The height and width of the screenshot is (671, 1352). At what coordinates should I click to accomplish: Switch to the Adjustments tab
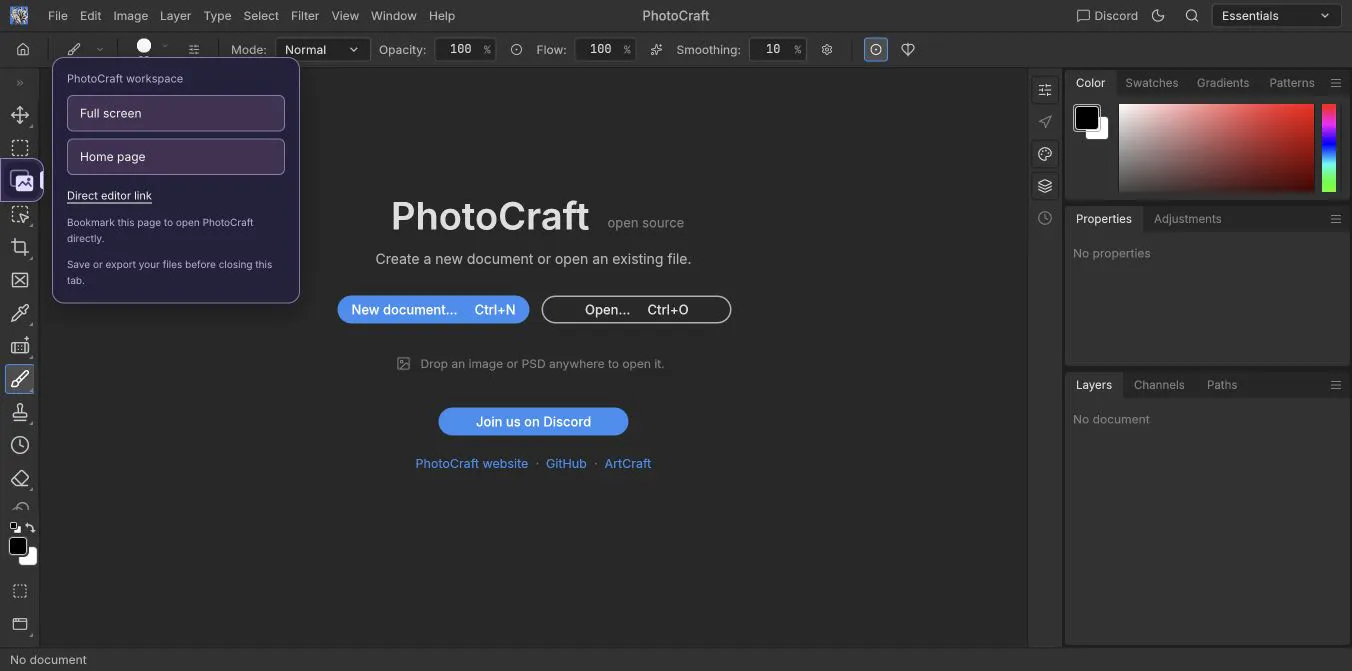1187,219
